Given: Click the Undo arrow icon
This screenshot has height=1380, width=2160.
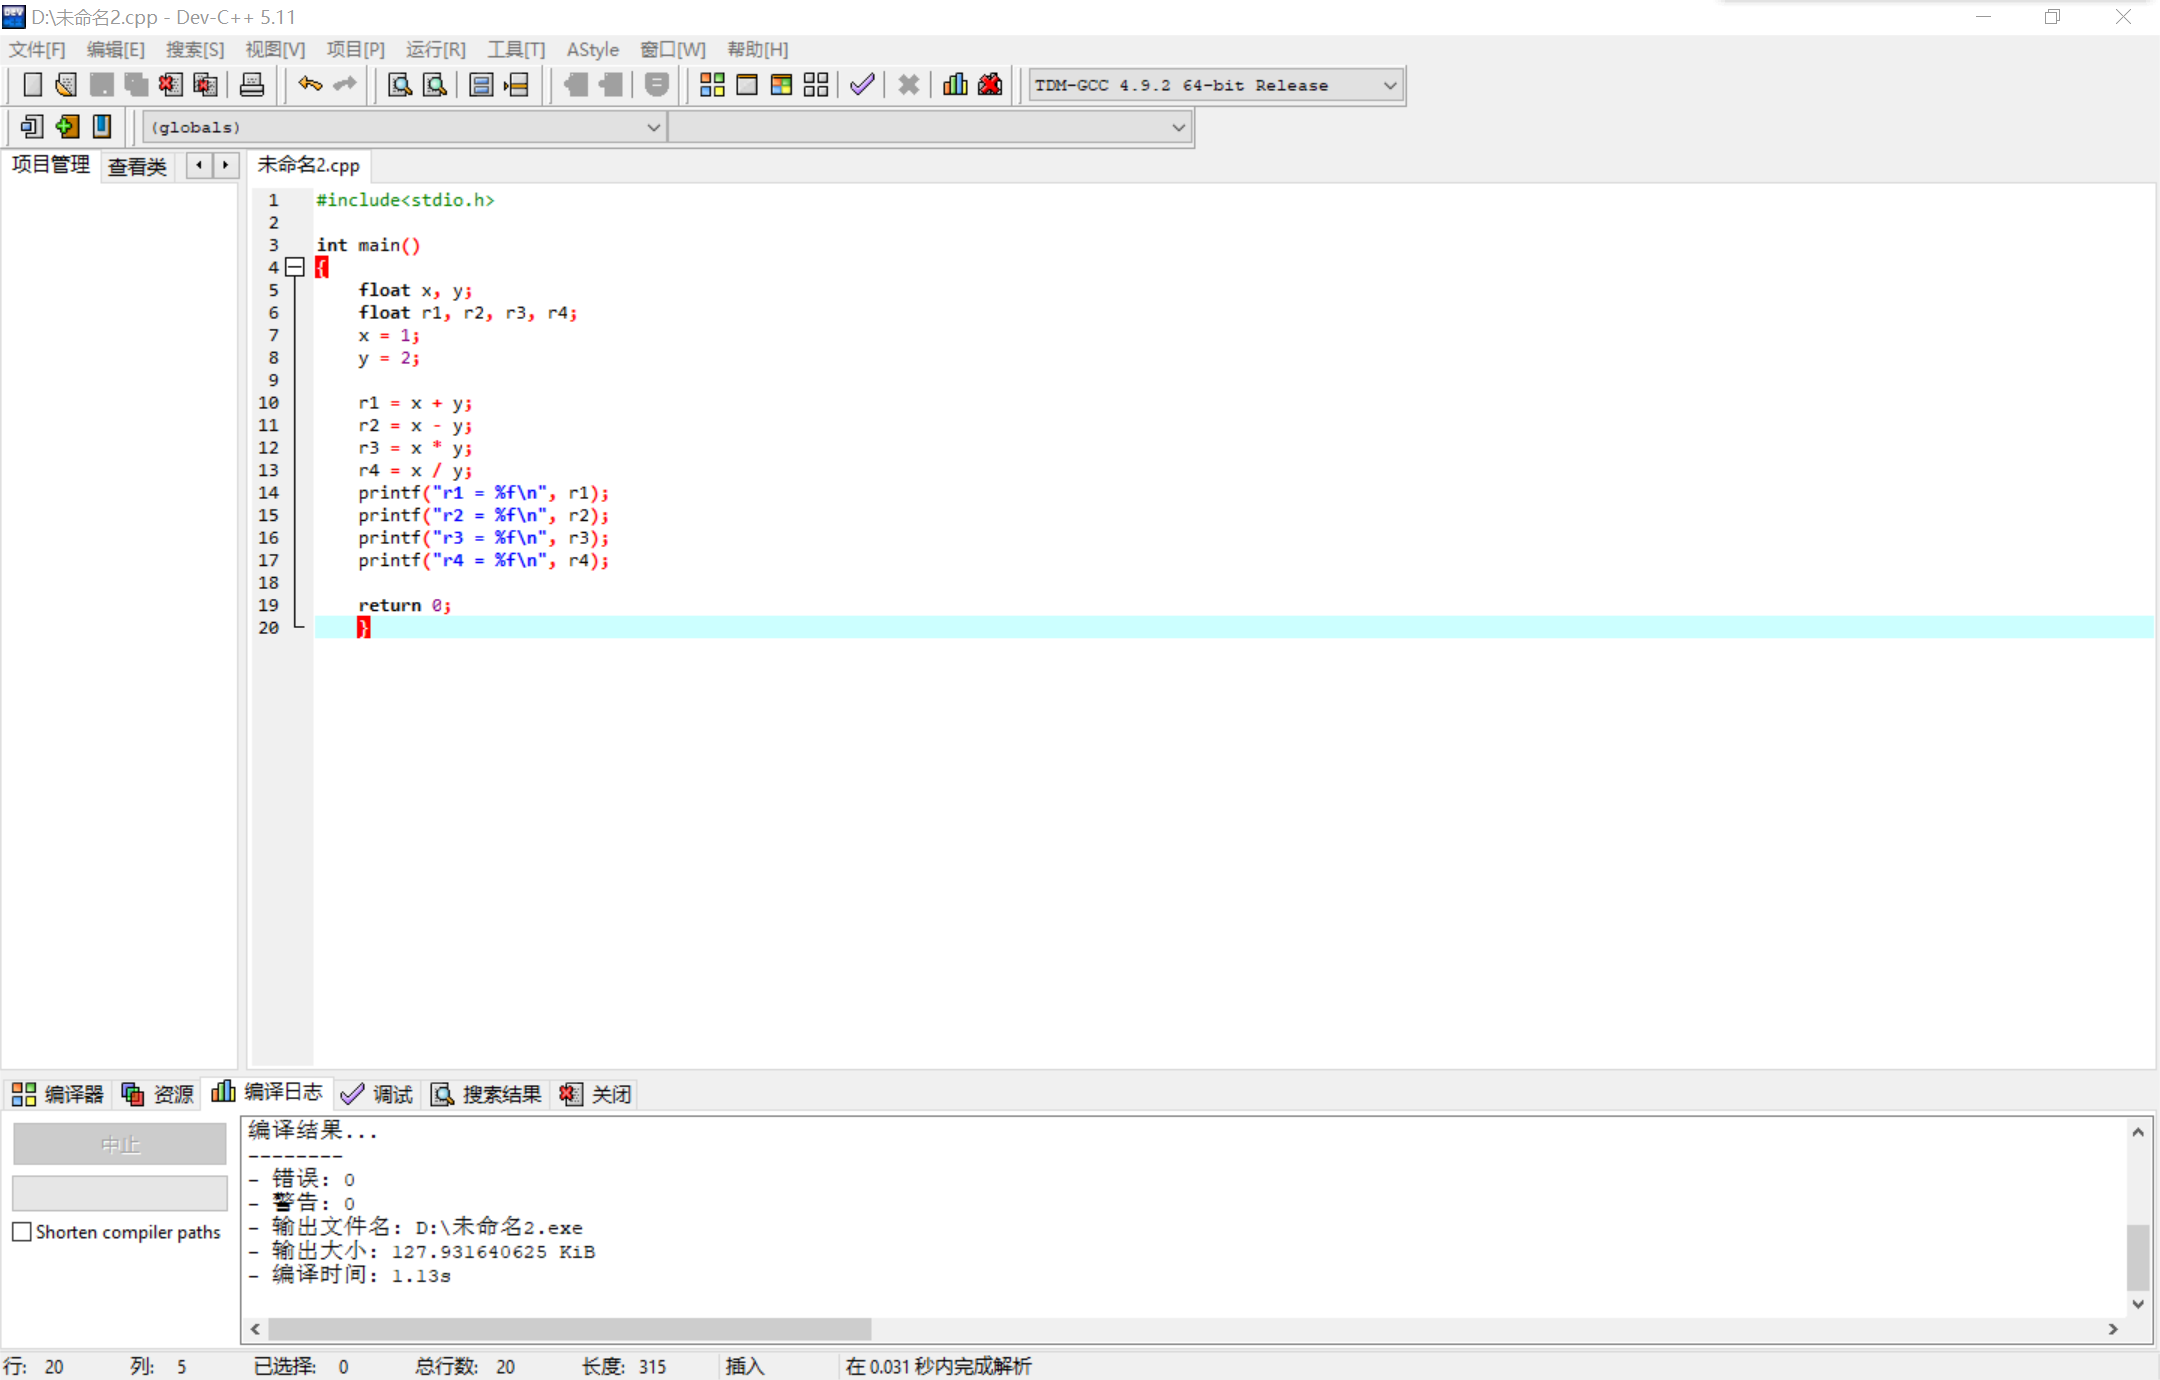Looking at the screenshot, I should (x=310, y=85).
